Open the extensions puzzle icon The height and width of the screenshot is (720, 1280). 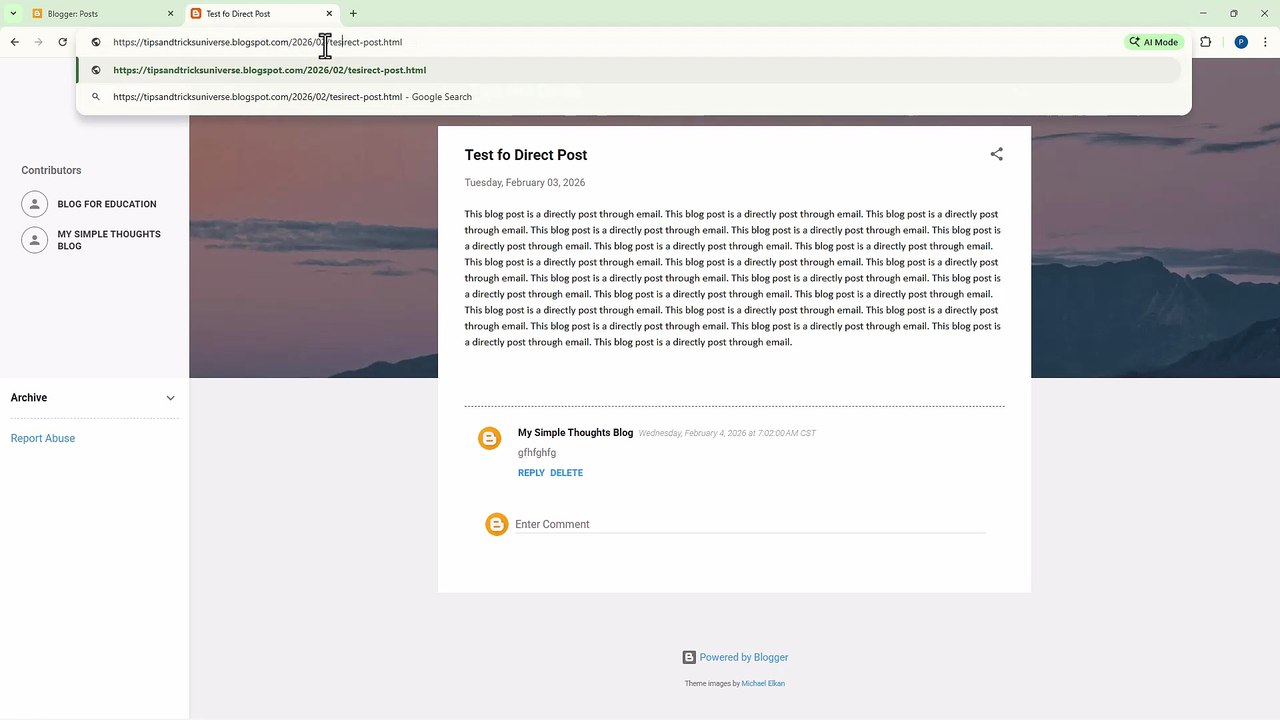coord(1205,42)
